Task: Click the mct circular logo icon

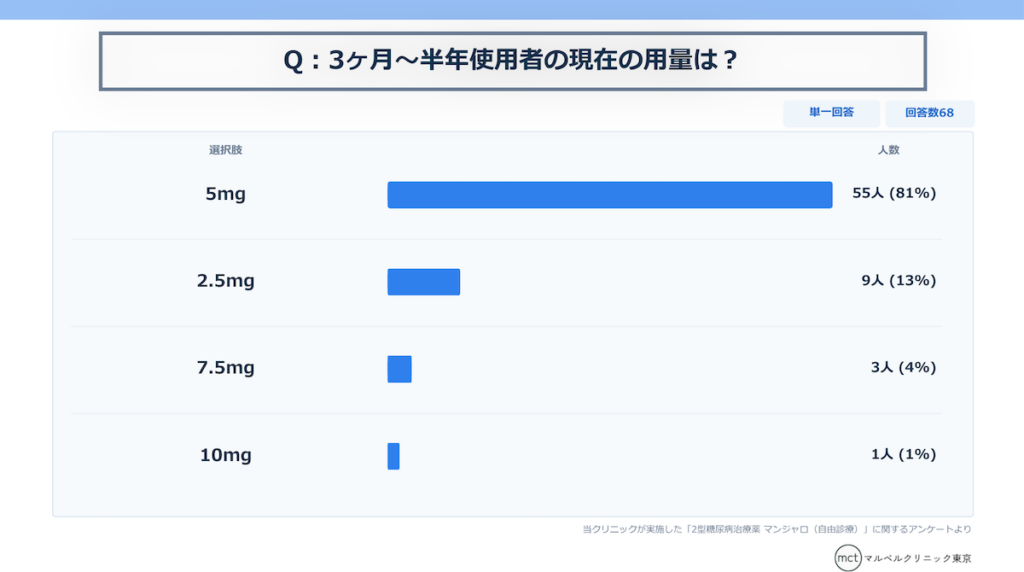Action: click(x=847, y=558)
